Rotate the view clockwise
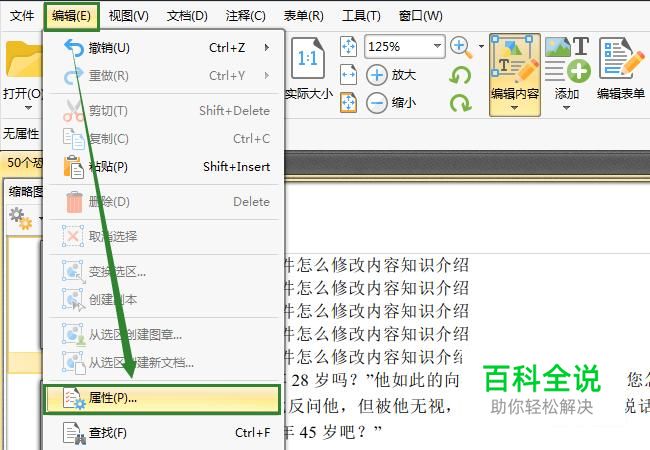 [461, 103]
